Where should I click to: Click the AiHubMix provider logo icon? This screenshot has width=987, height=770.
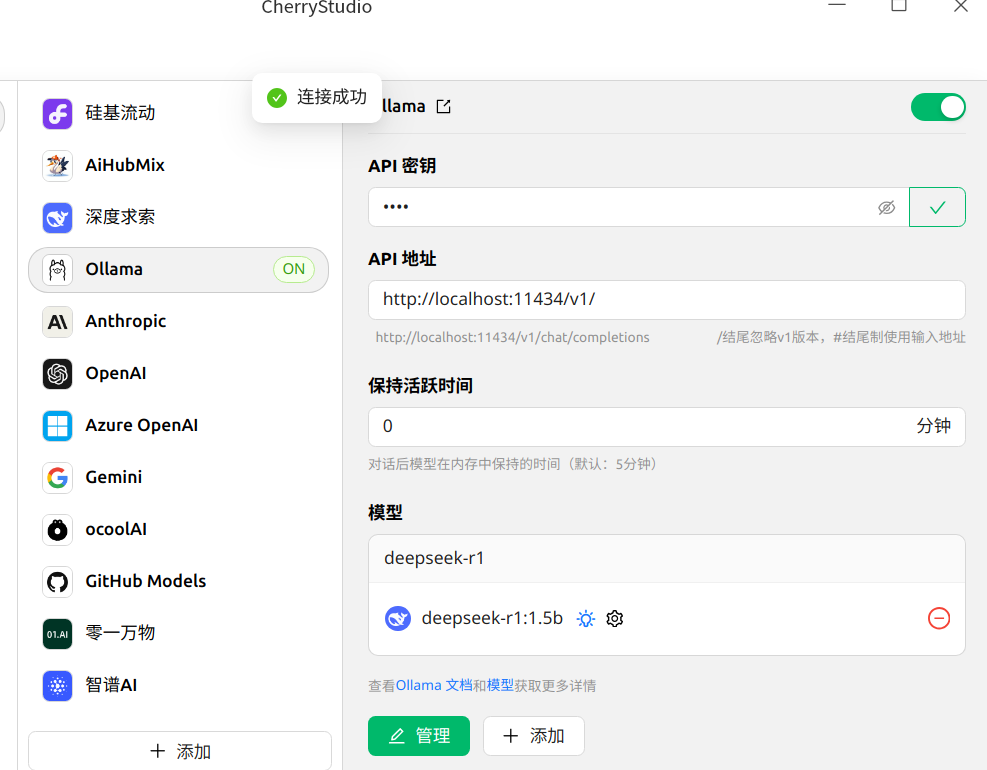pos(57,166)
